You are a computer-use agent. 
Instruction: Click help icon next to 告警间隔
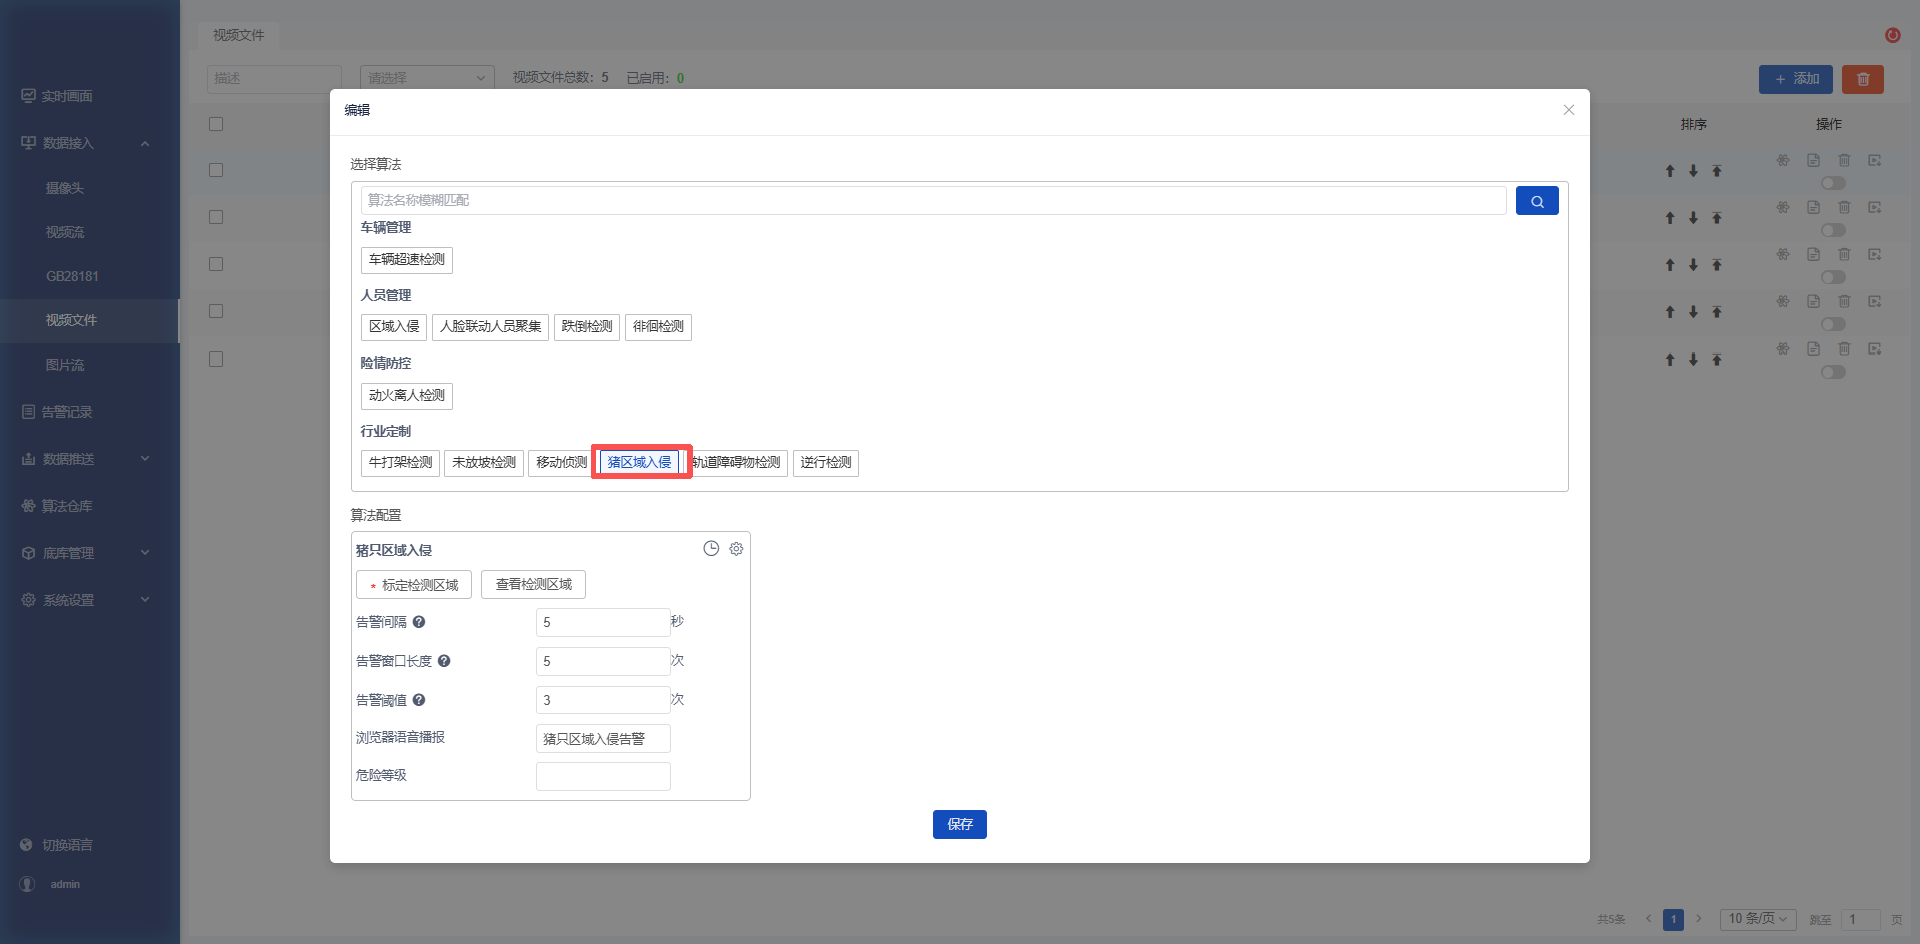[419, 622]
